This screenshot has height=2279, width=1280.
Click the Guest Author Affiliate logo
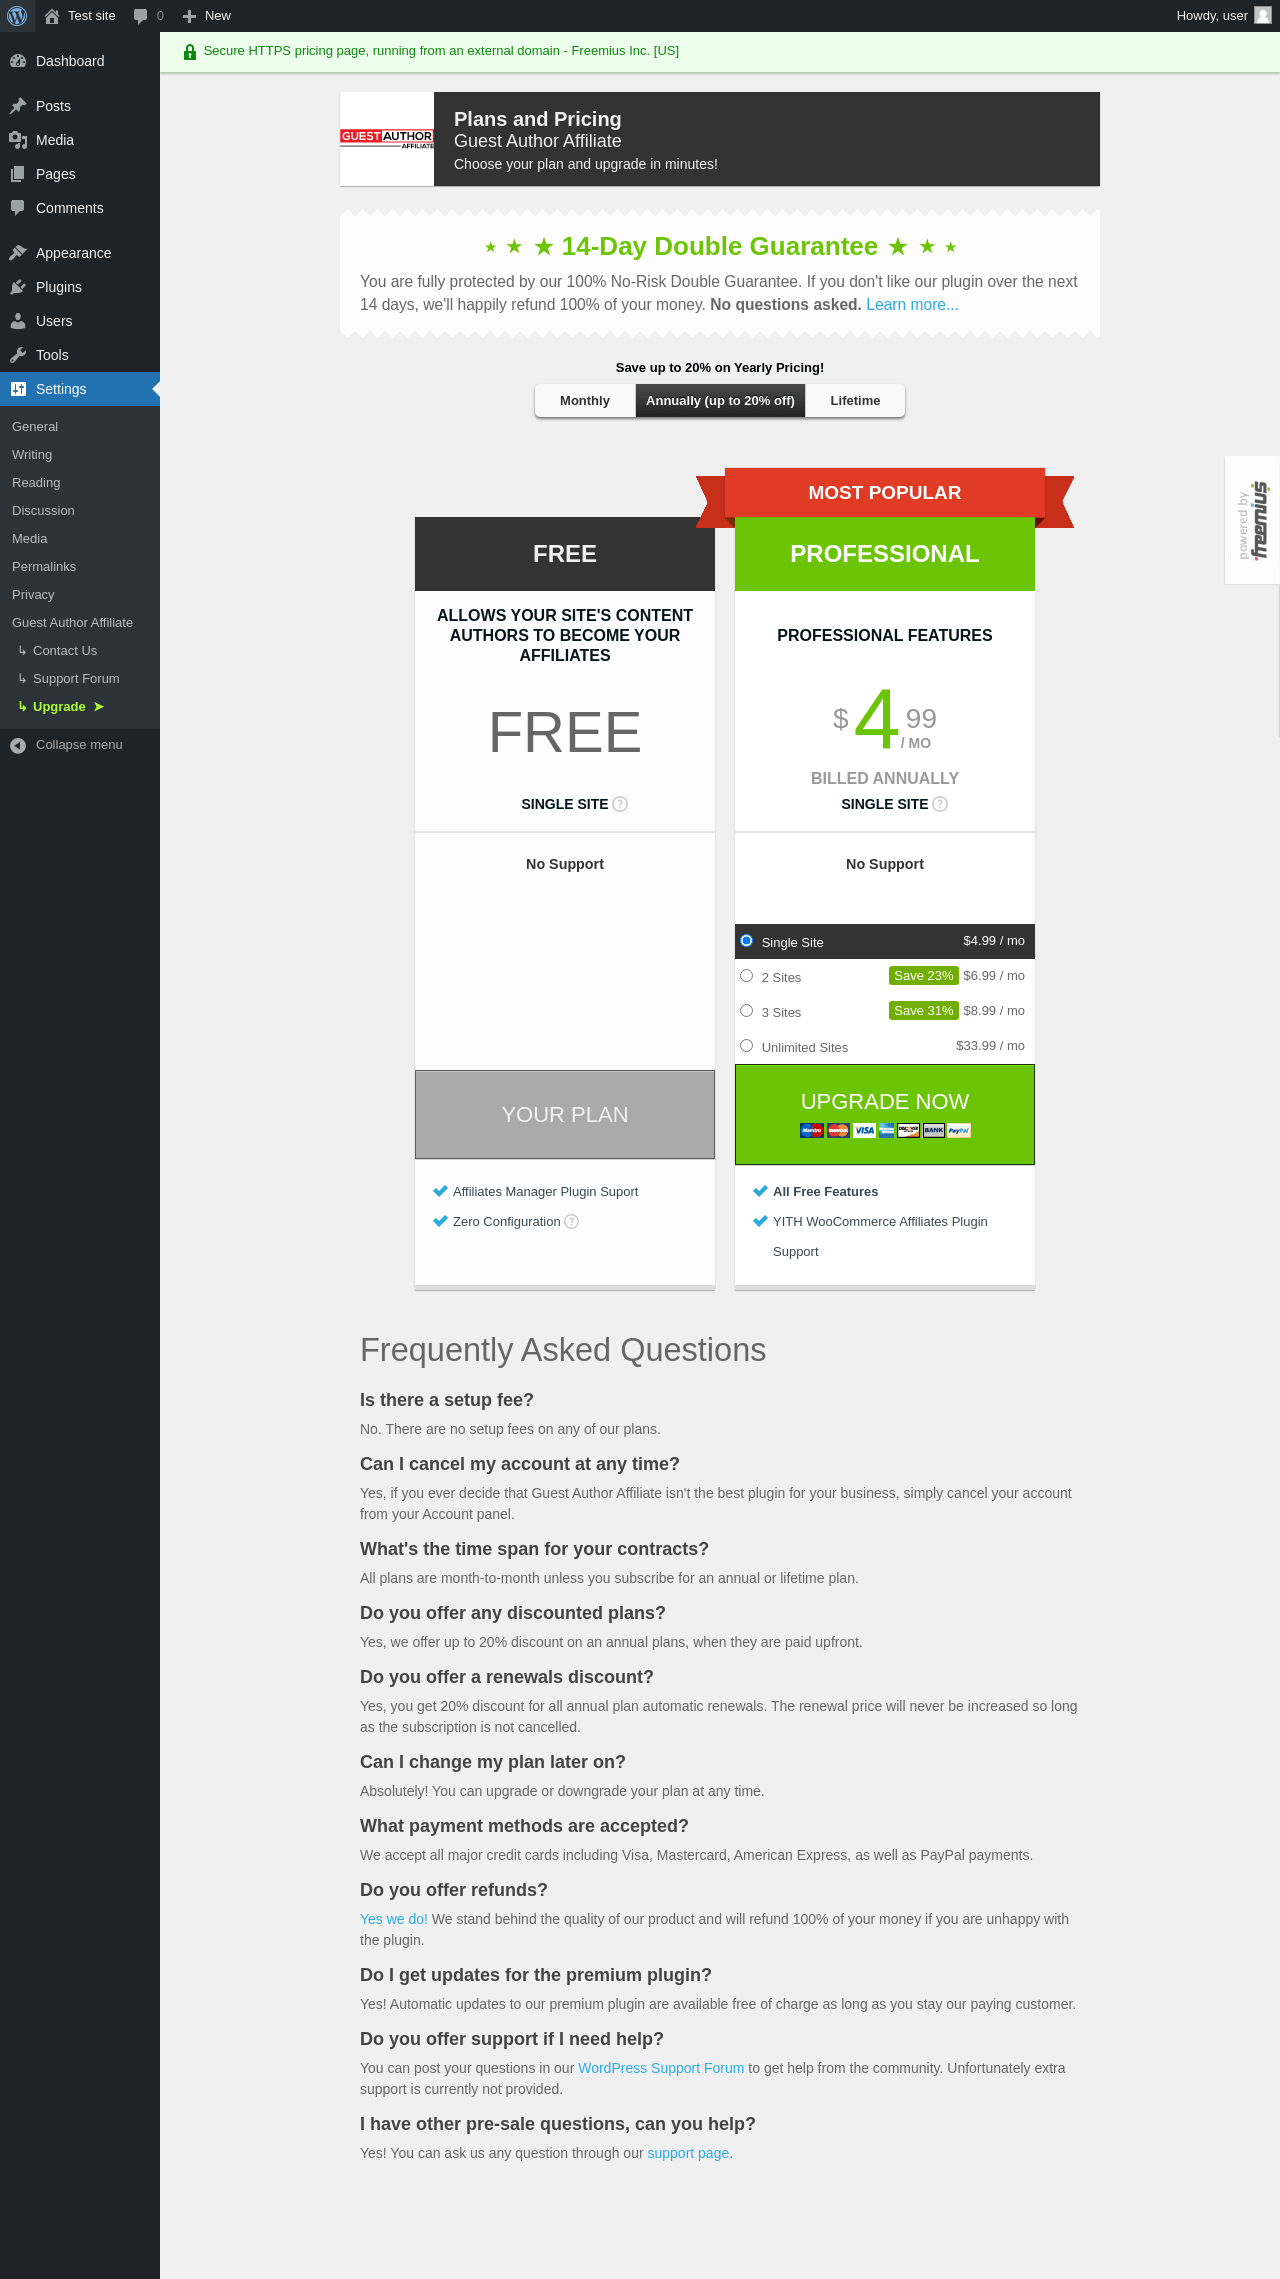(x=387, y=139)
